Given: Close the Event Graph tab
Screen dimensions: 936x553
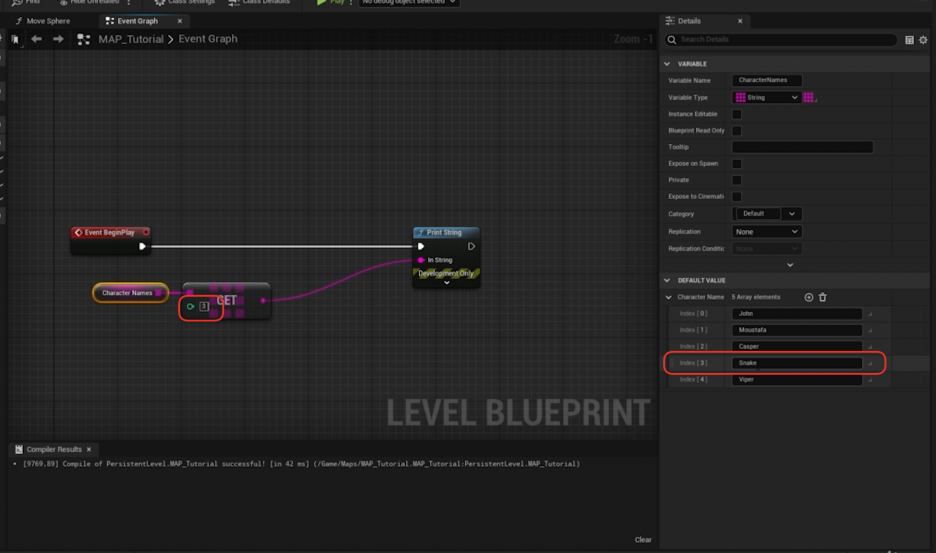Looking at the screenshot, I should (x=180, y=21).
